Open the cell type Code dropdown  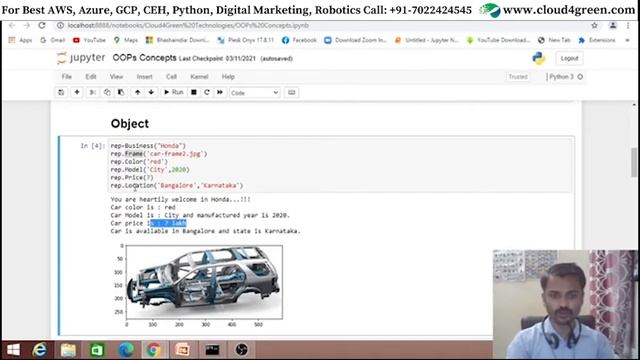point(254,93)
